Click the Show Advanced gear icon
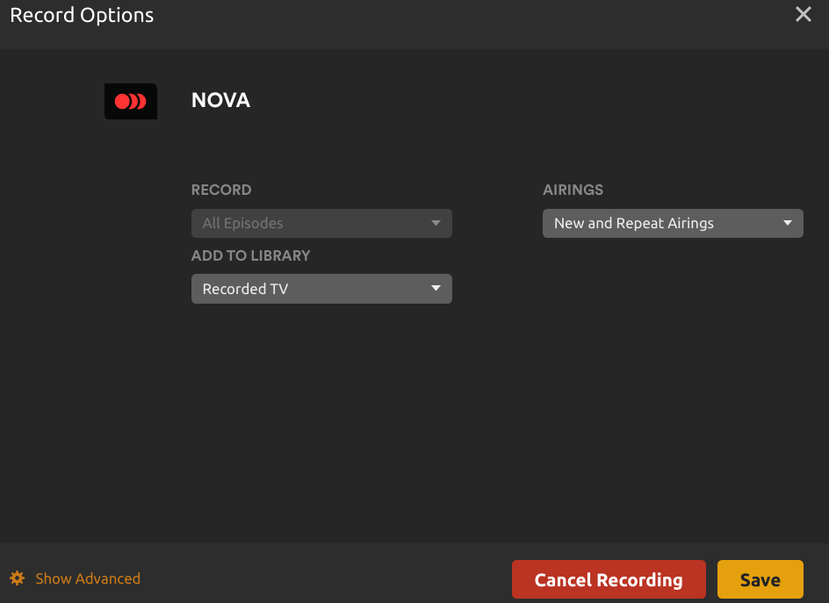Viewport: 829px width, 603px height. coord(17,578)
